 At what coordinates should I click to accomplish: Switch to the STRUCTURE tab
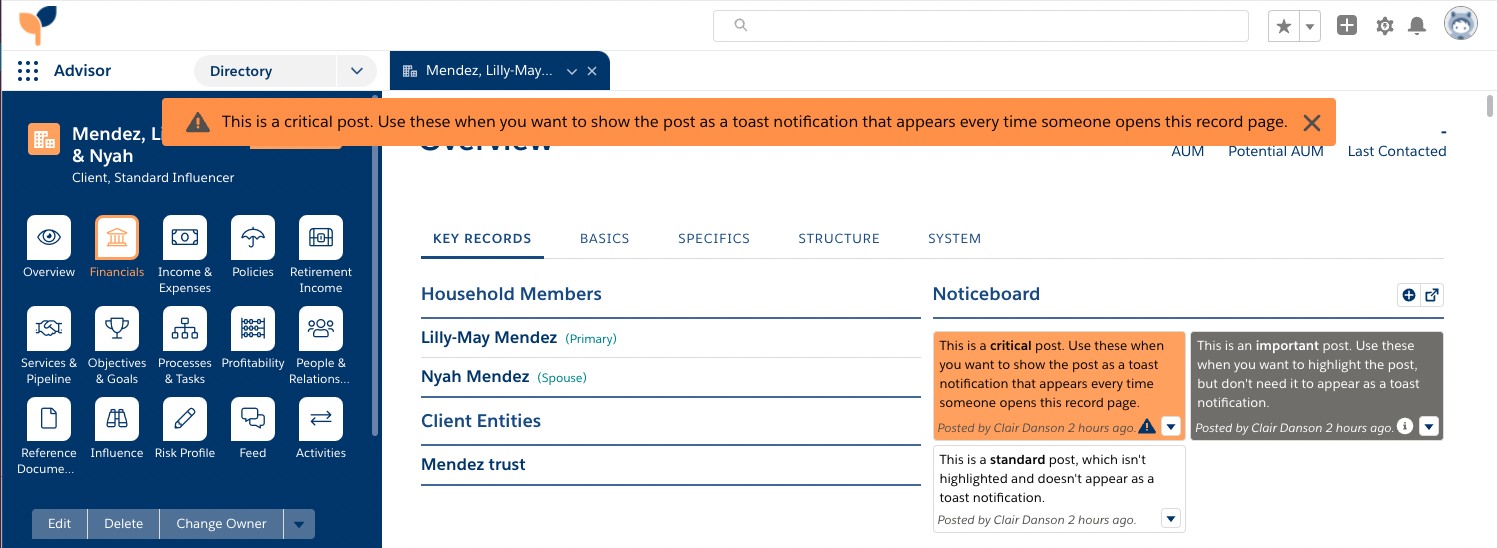tap(839, 238)
